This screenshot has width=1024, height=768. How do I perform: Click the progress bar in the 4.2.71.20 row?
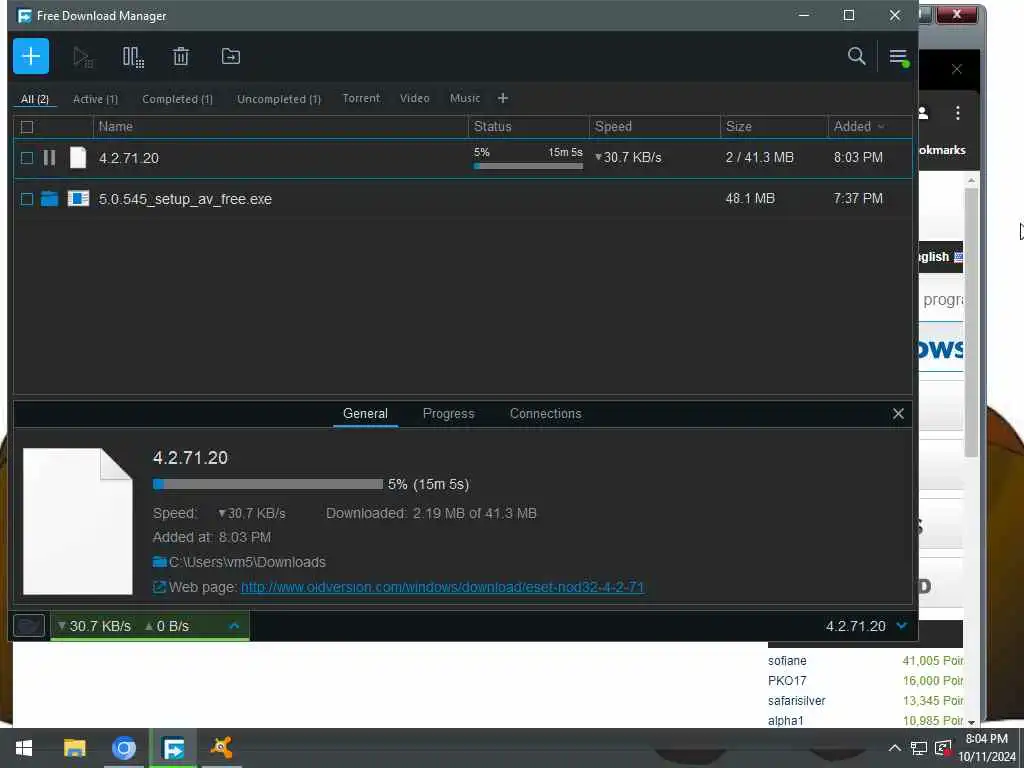tap(528, 166)
